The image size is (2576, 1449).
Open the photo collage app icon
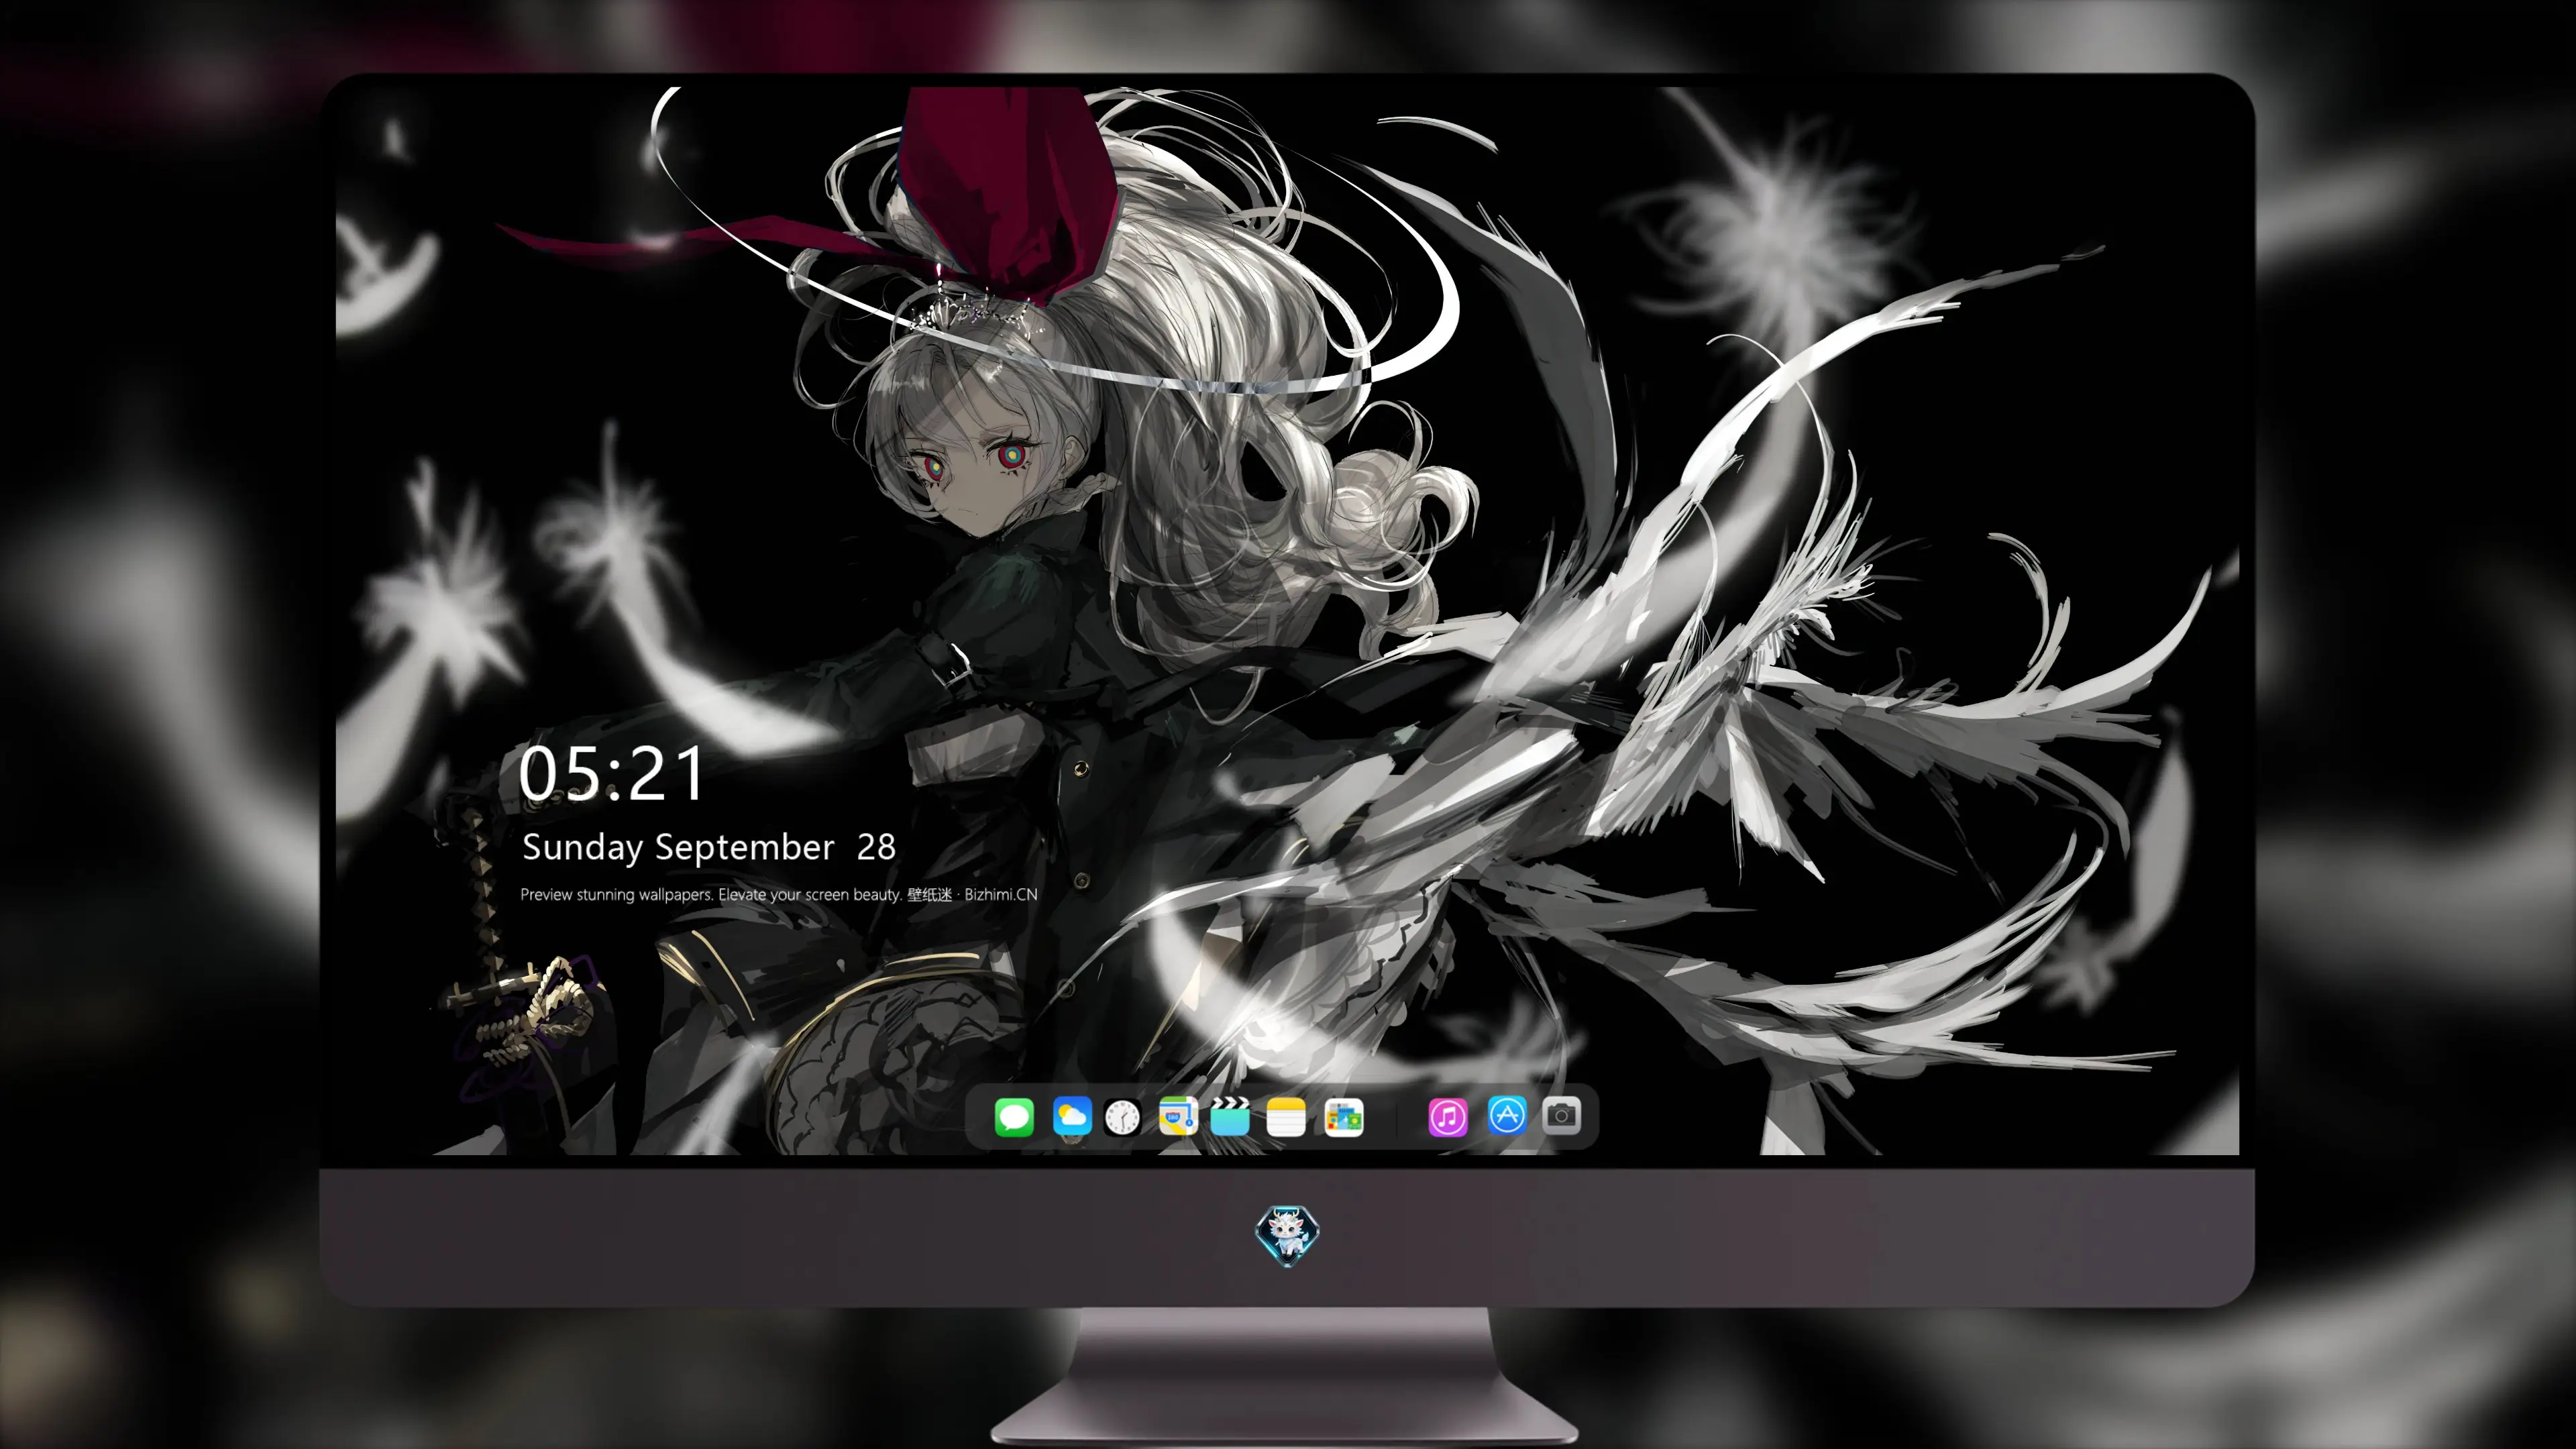(1343, 1117)
